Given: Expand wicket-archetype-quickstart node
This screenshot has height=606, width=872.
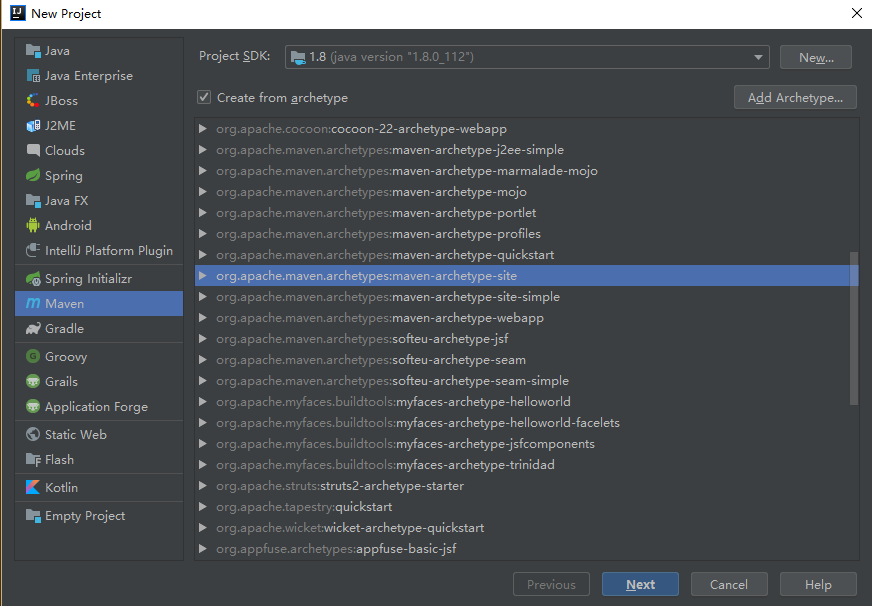Looking at the screenshot, I should point(203,528).
